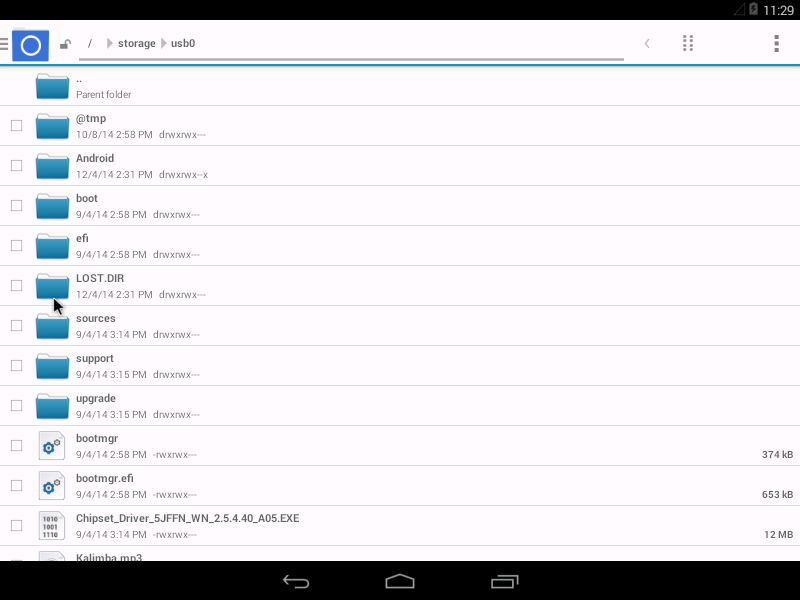Select the root slash breadcrumb item
Image resolution: width=800 pixels, height=600 pixels.
point(90,43)
